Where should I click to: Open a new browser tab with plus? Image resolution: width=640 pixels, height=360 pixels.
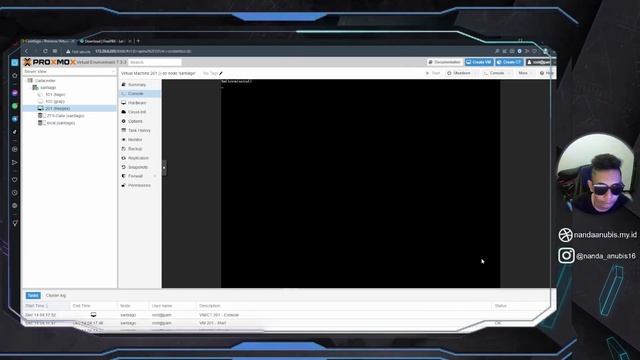point(138,41)
